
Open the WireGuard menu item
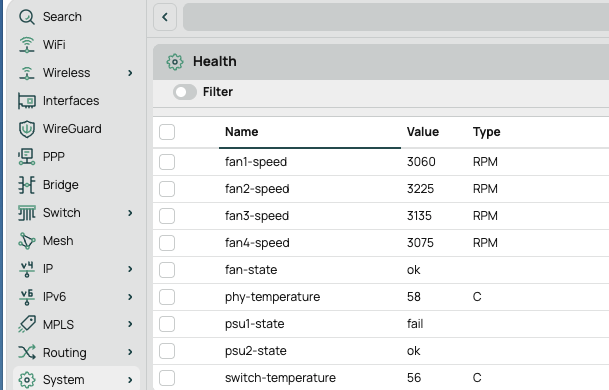coord(72,129)
